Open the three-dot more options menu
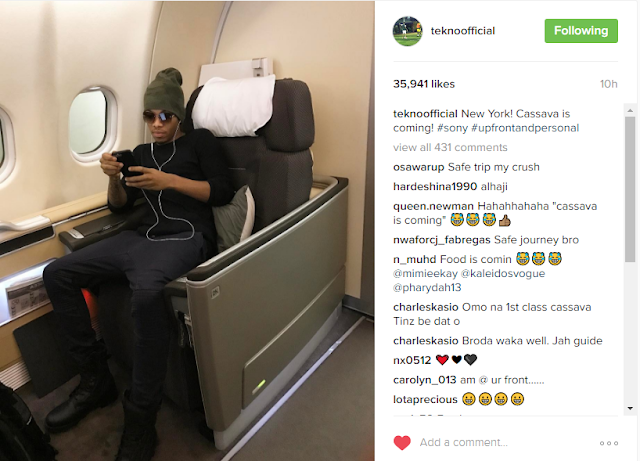 pyautogui.click(x=609, y=443)
